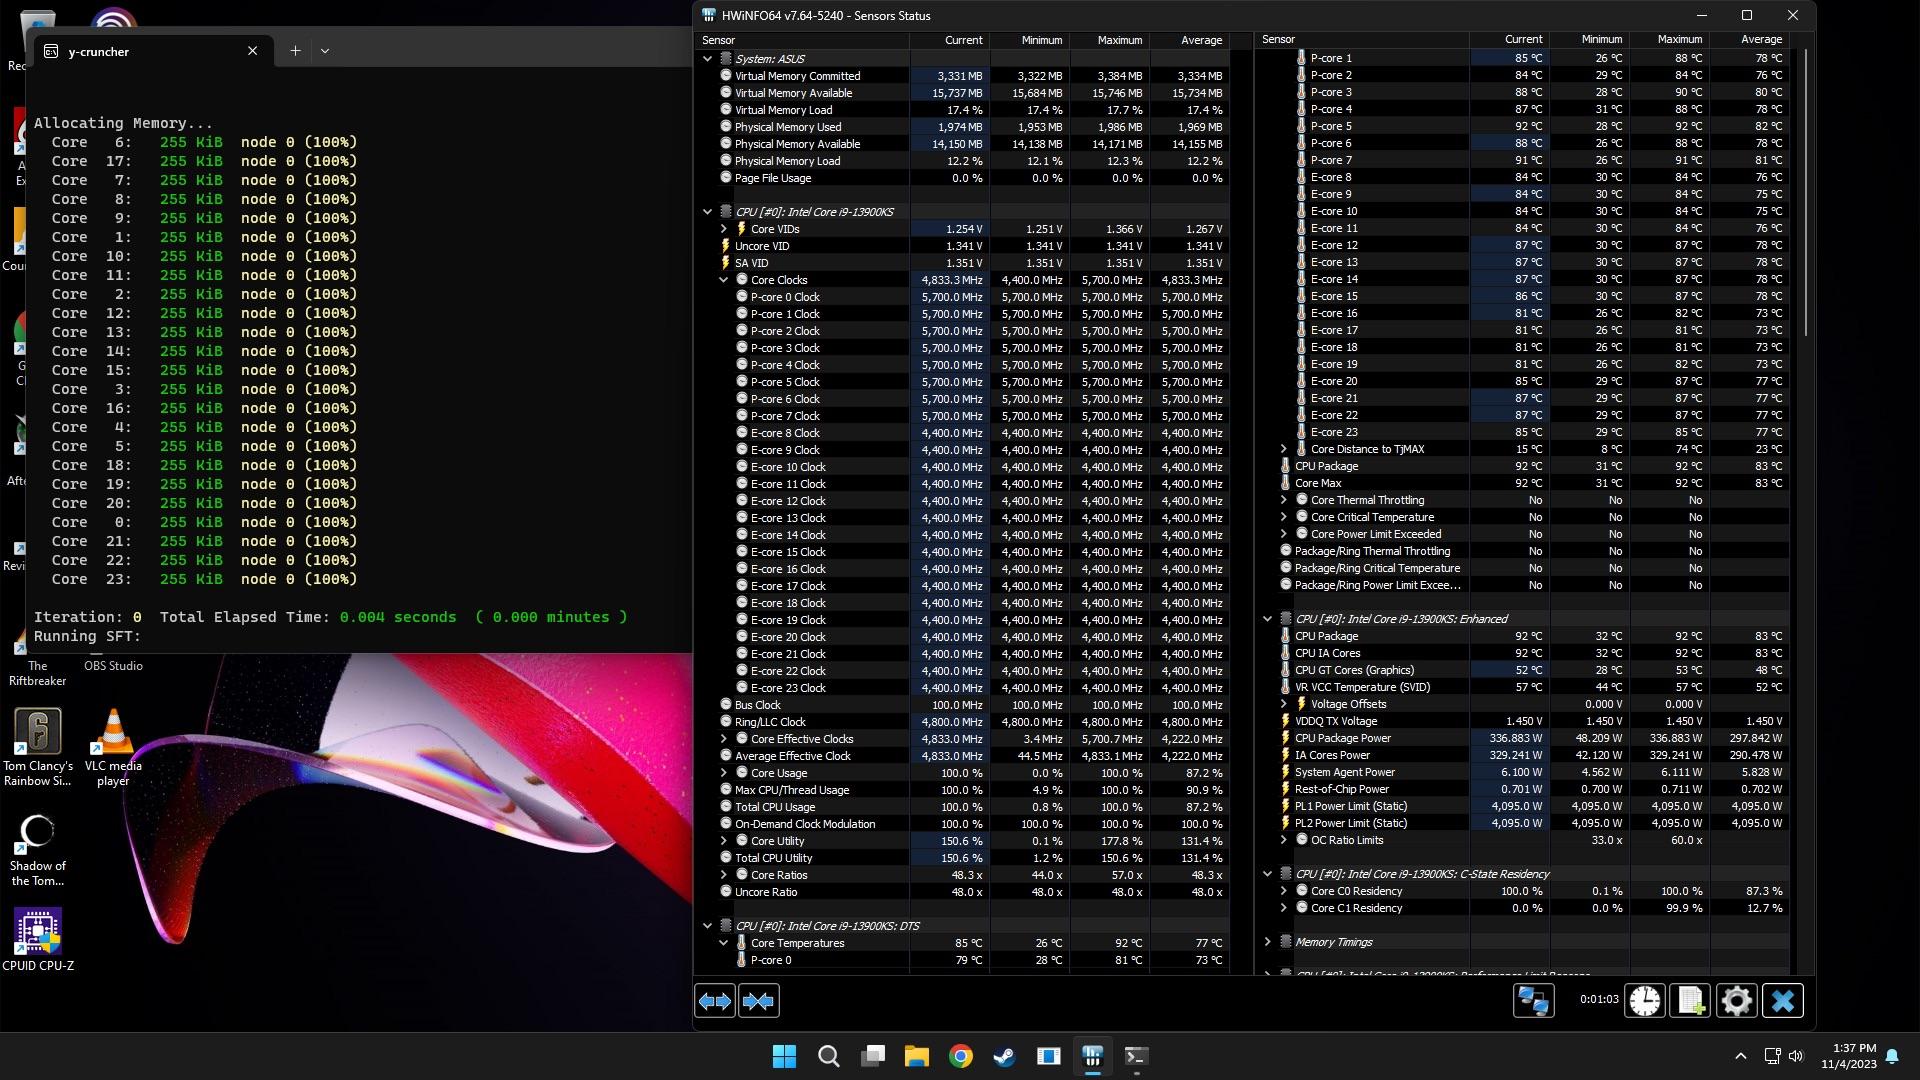Expand the OC Ratio Limits row
This screenshot has width=1920, height=1080.
coord(1283,840)
